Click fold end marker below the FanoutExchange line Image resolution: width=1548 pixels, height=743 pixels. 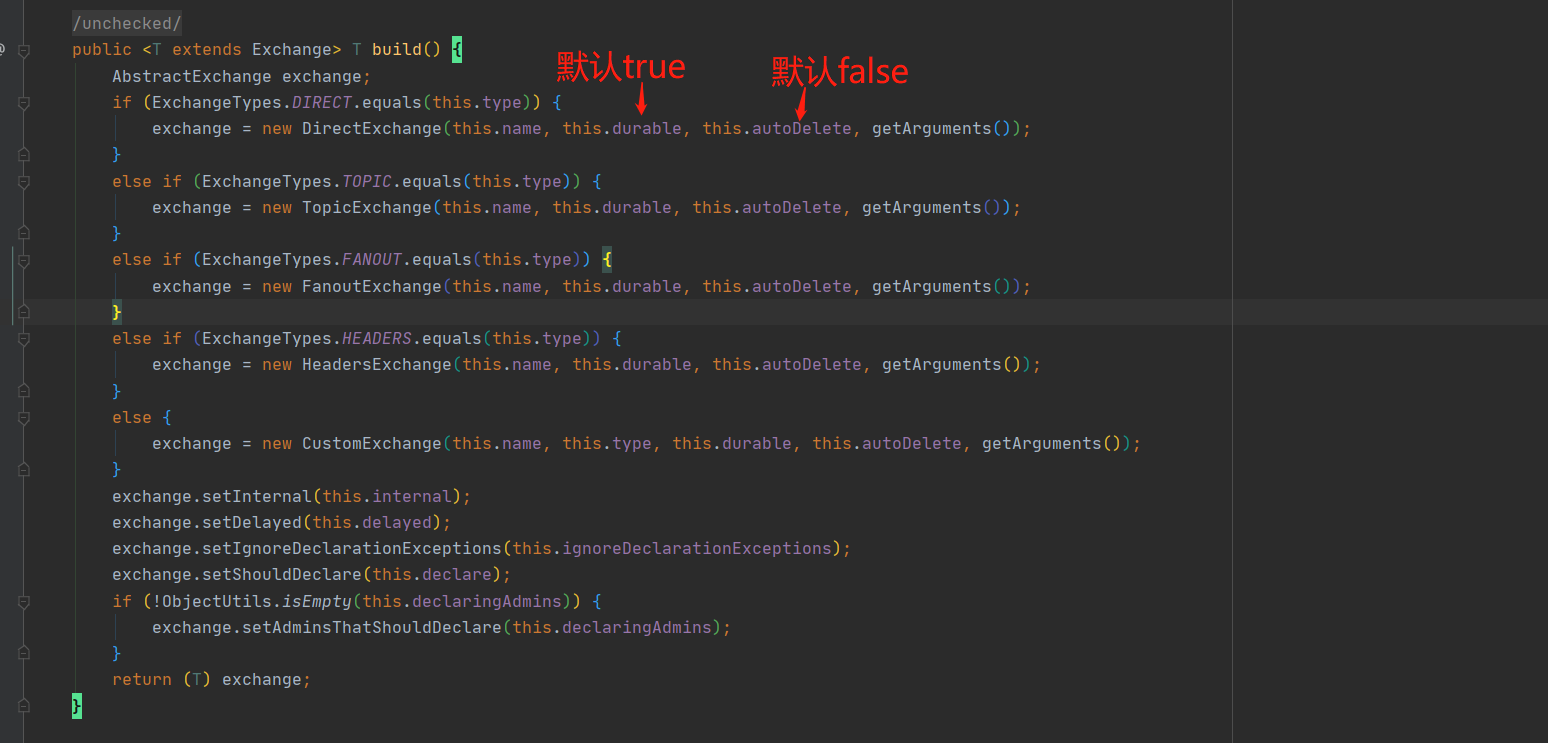(24, 312)
